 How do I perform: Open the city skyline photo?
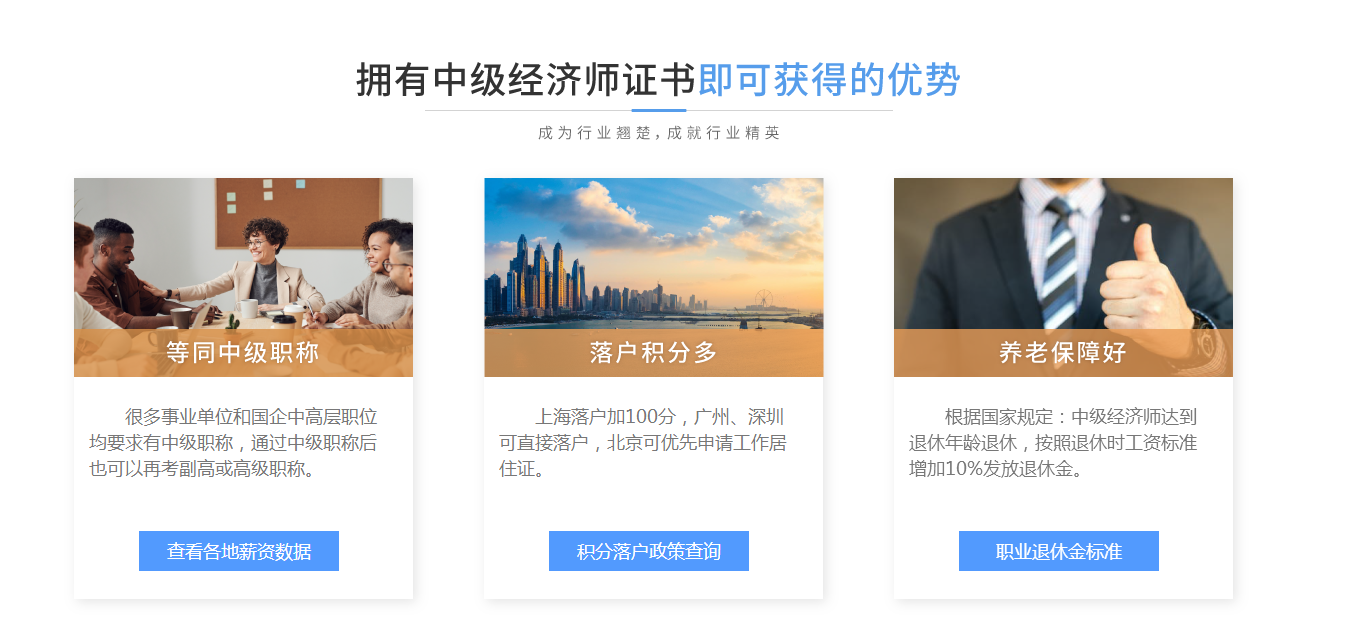coord(654,277)
